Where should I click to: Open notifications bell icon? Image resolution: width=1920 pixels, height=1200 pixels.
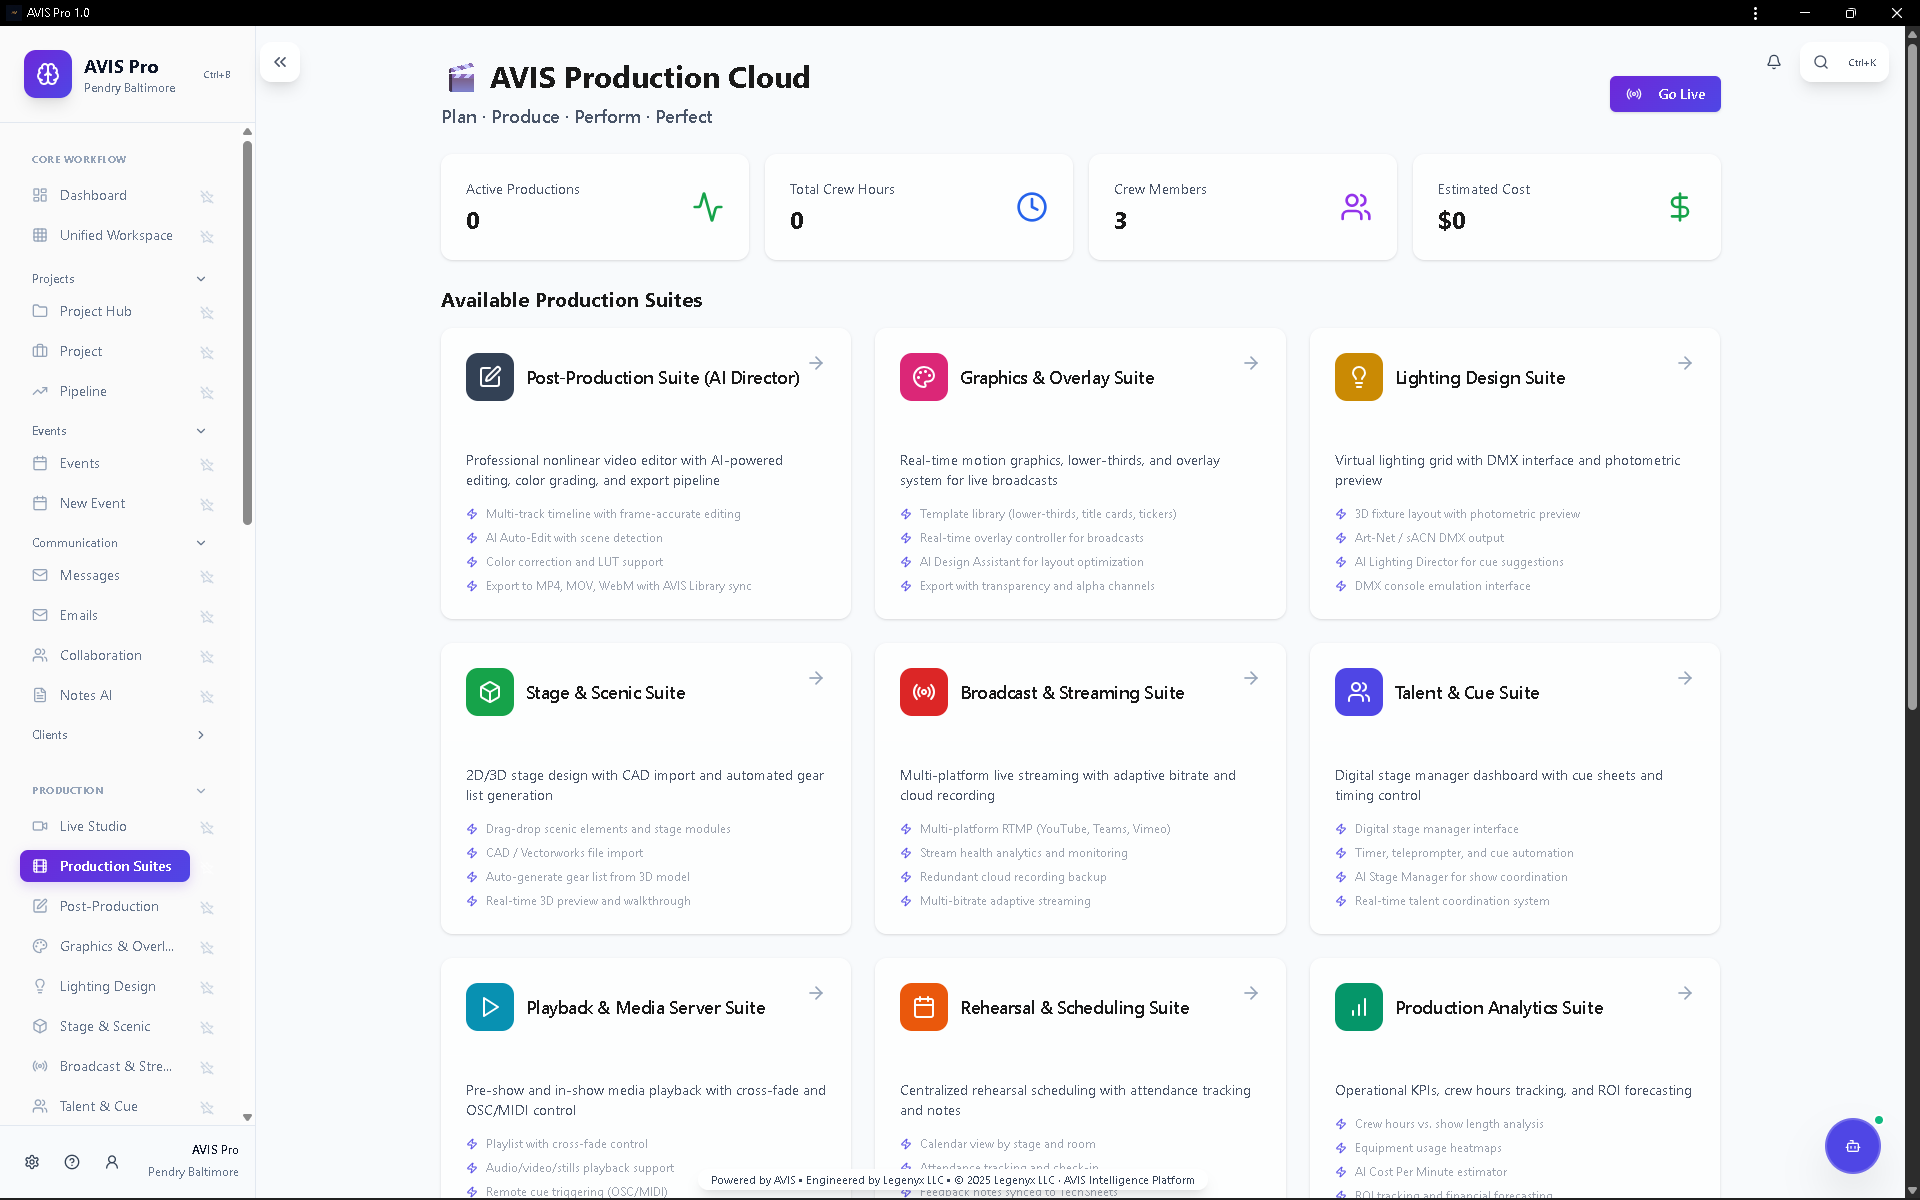(1773, 62)
